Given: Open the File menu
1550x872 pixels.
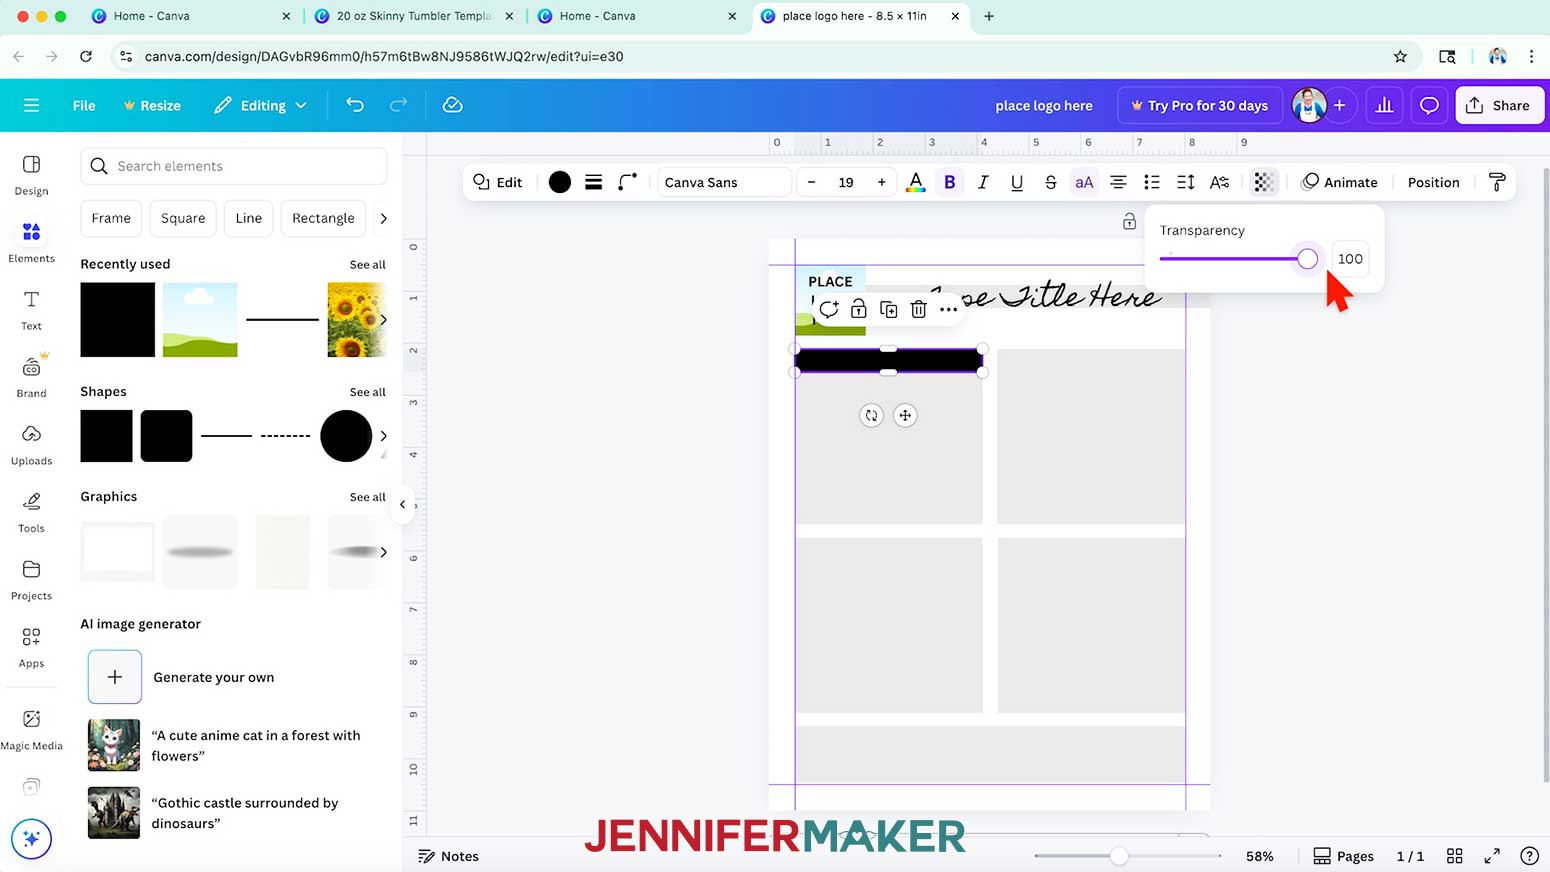Looking at the screenshot, I should point(84,105).
